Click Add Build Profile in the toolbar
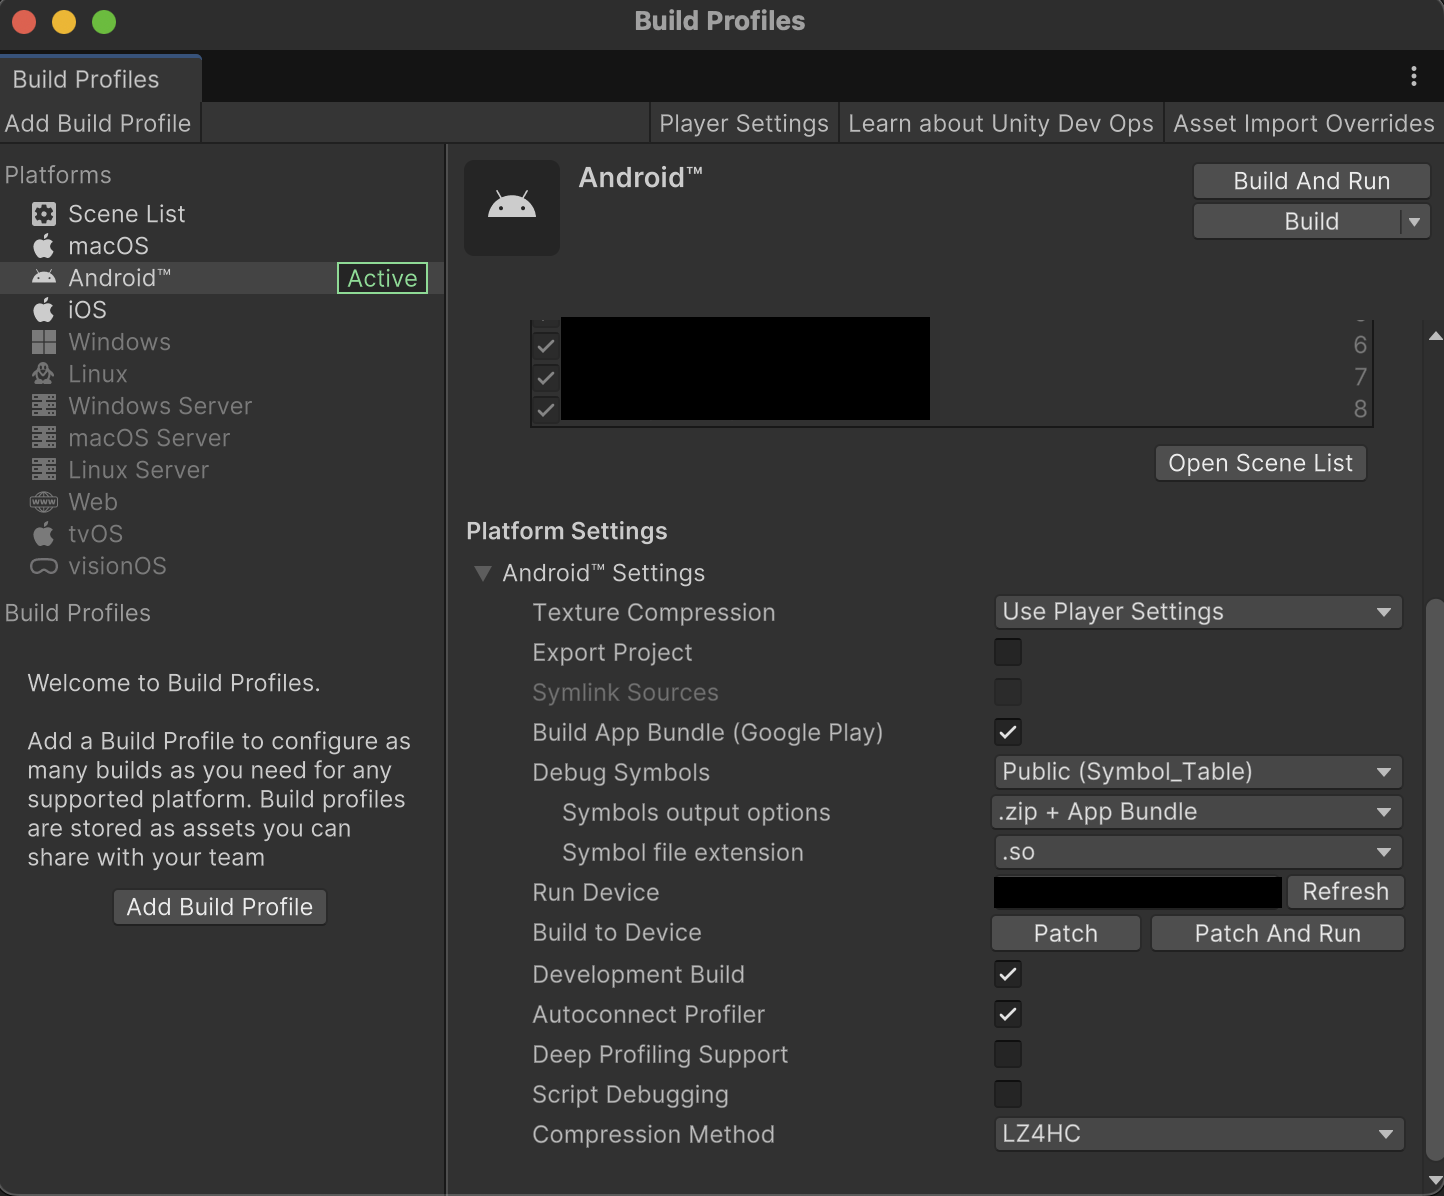1444x1196 pixels. (x=98, y=123)
